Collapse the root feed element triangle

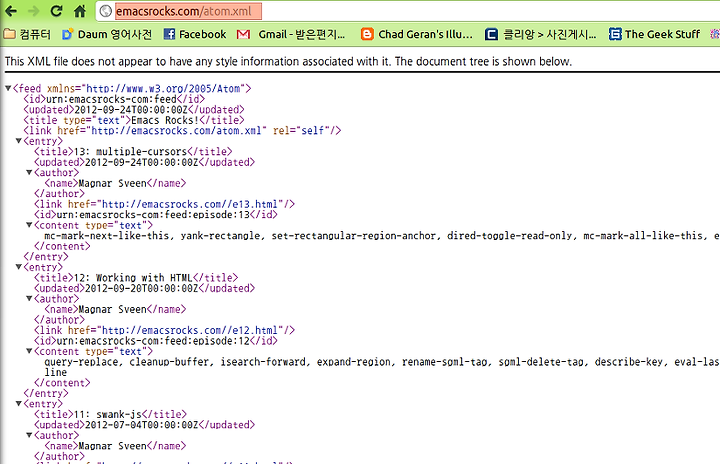(x=8, y=88)
